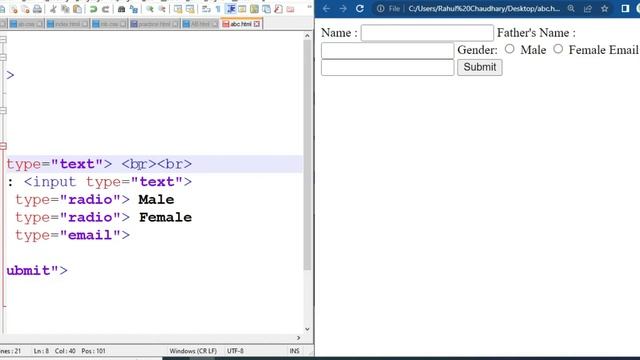The height and width of the screenshot is (360, 640).
Task: Click the Paste clipboard icon
Action: (x=77, y=9)
